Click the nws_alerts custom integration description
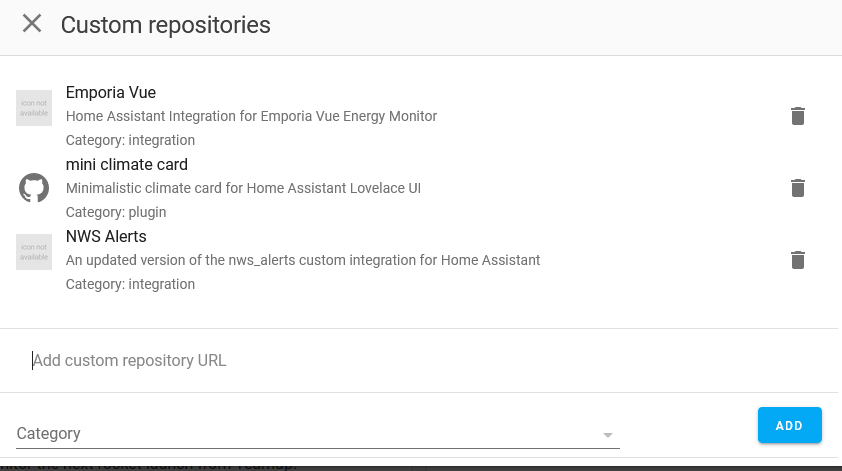The width and height of the screenshot is (842, 471). [303, 260]
